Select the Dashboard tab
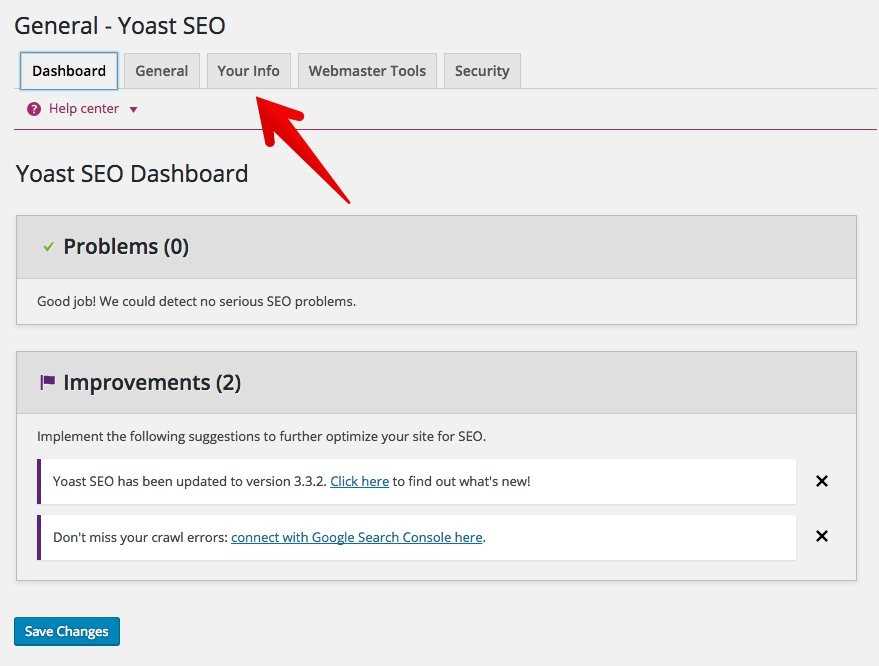 coord(68,70)
